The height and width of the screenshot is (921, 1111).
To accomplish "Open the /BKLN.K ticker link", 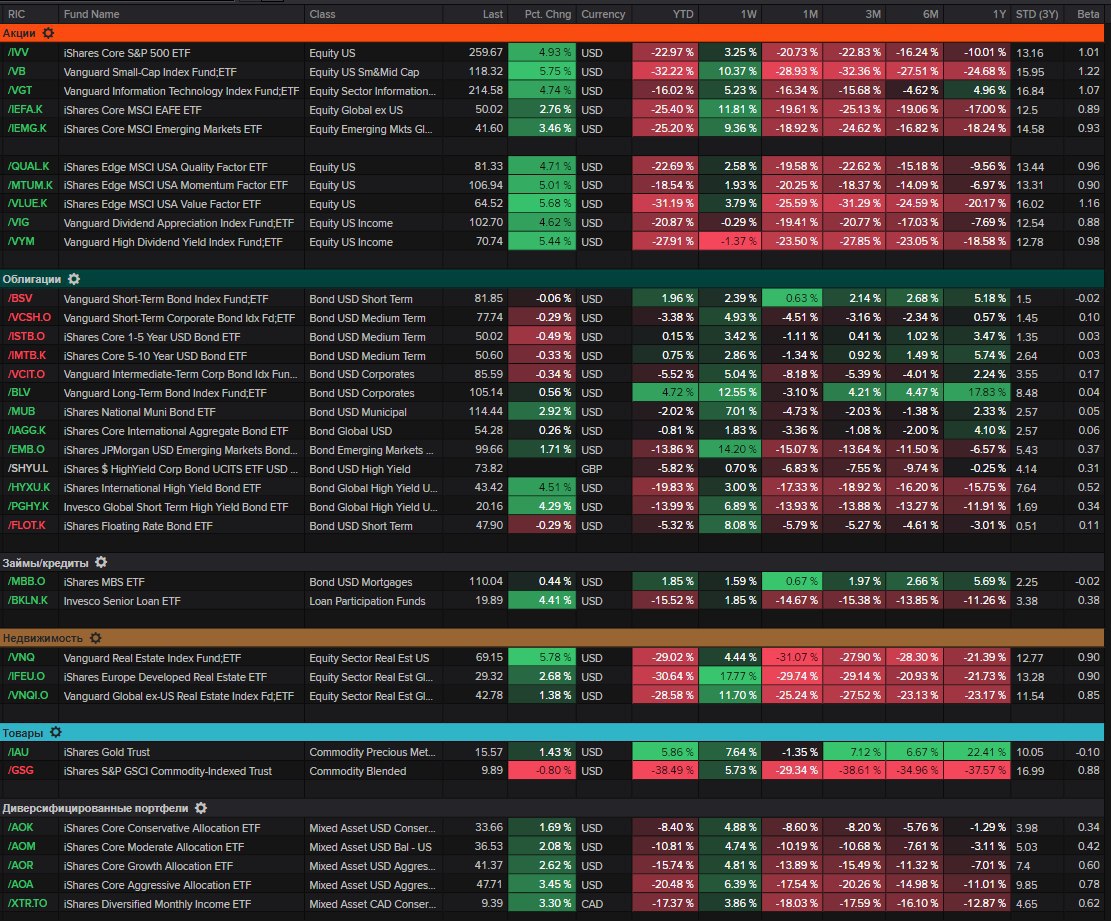I will coord(28,600).
